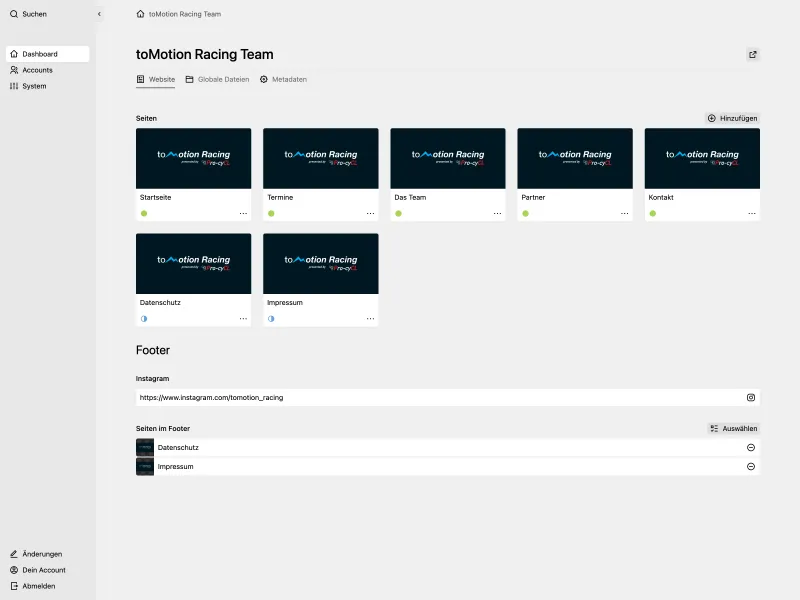Open System settings via the sliders icon
The image size is (800, 600).
click(x=14, y=86)
